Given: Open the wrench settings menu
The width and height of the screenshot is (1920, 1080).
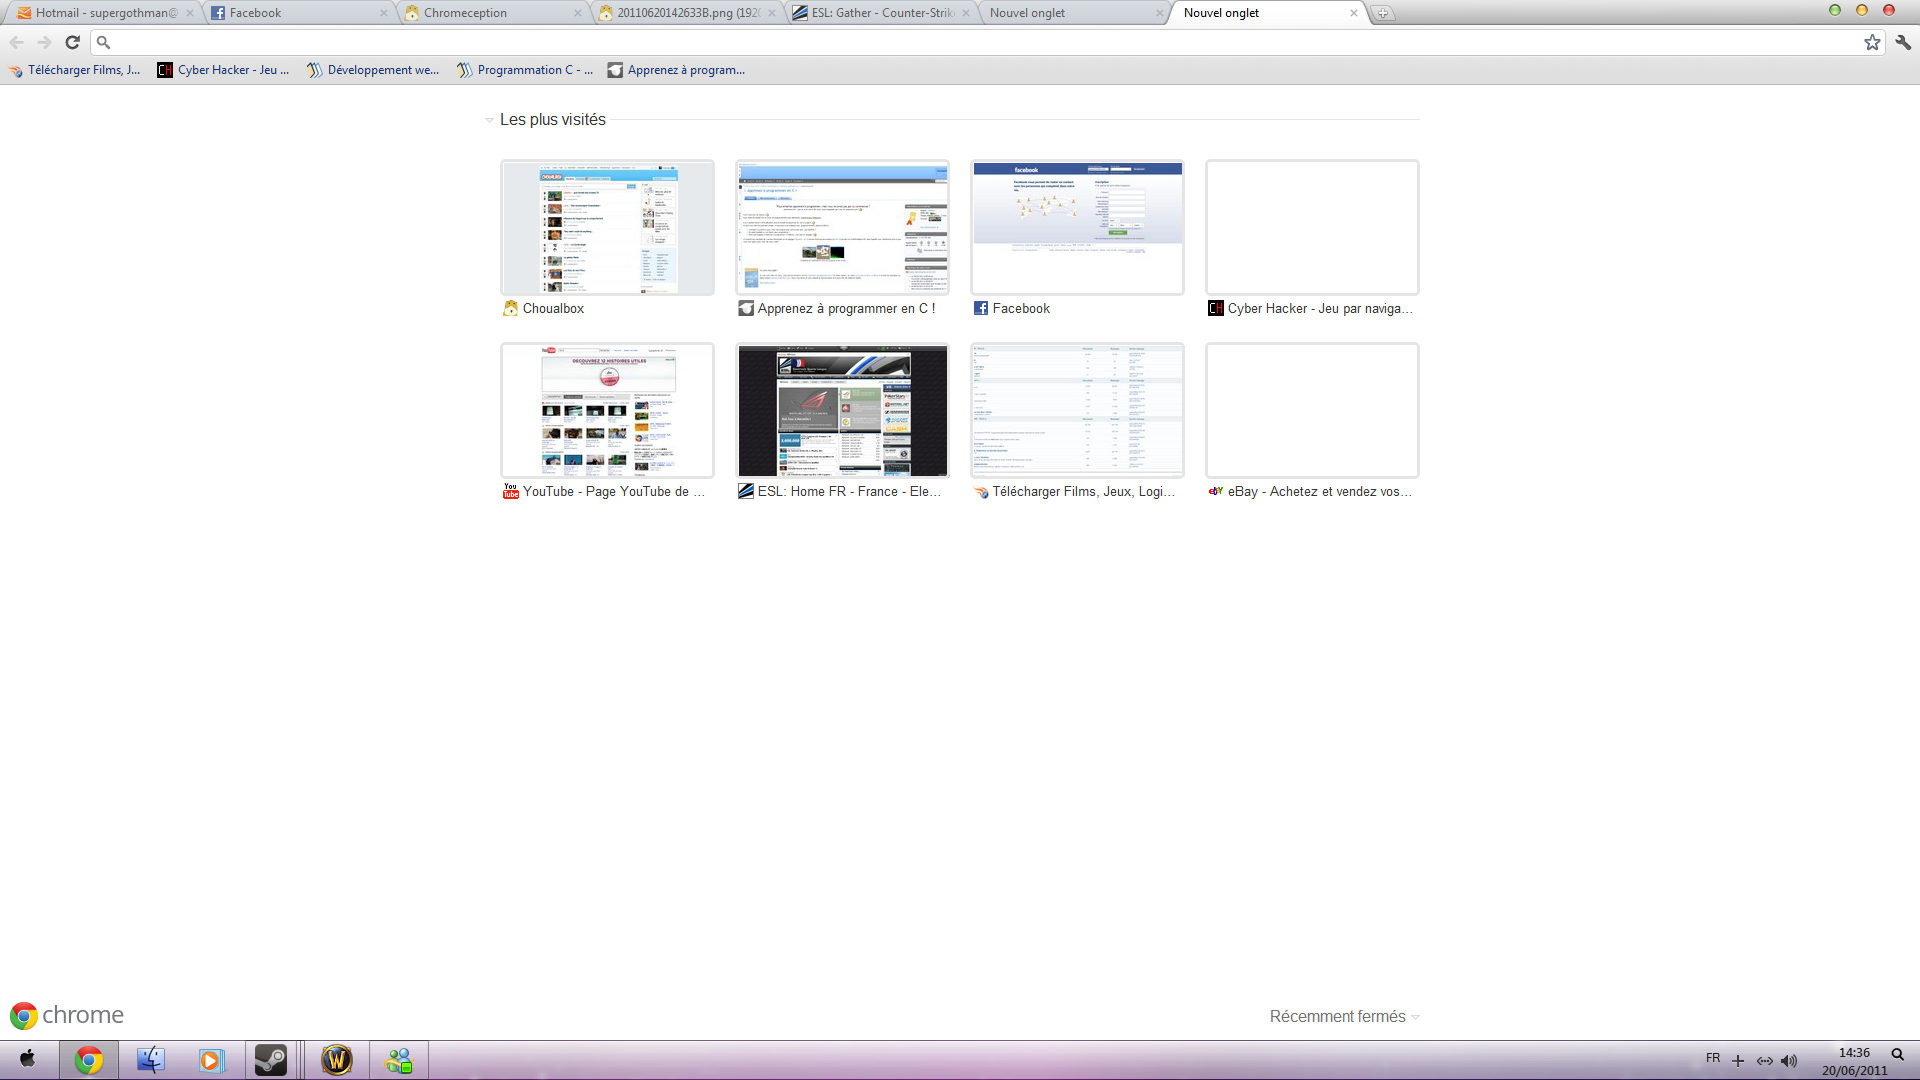Looking at the screenshot, I should click(1903, 42).
